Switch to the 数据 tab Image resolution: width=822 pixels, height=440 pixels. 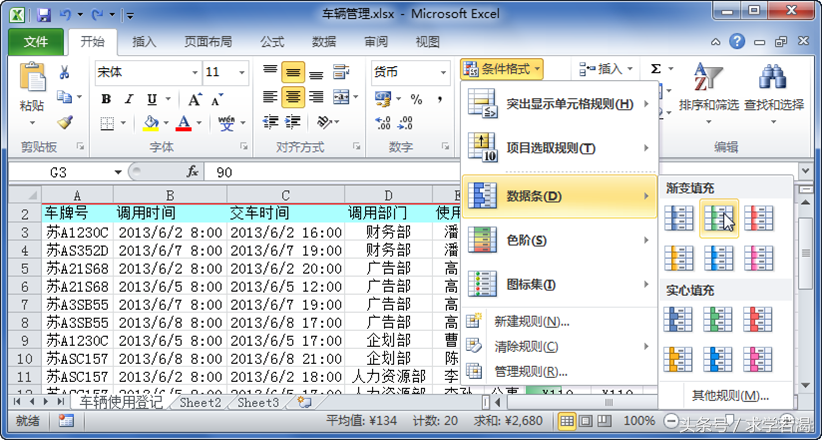pyautogui.click(x=324, y=42)
